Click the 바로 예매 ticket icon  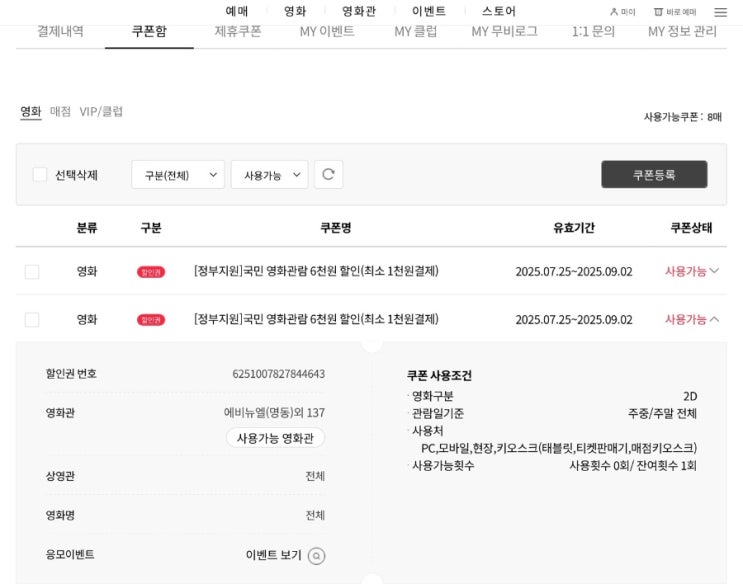[x=658, y=12]
